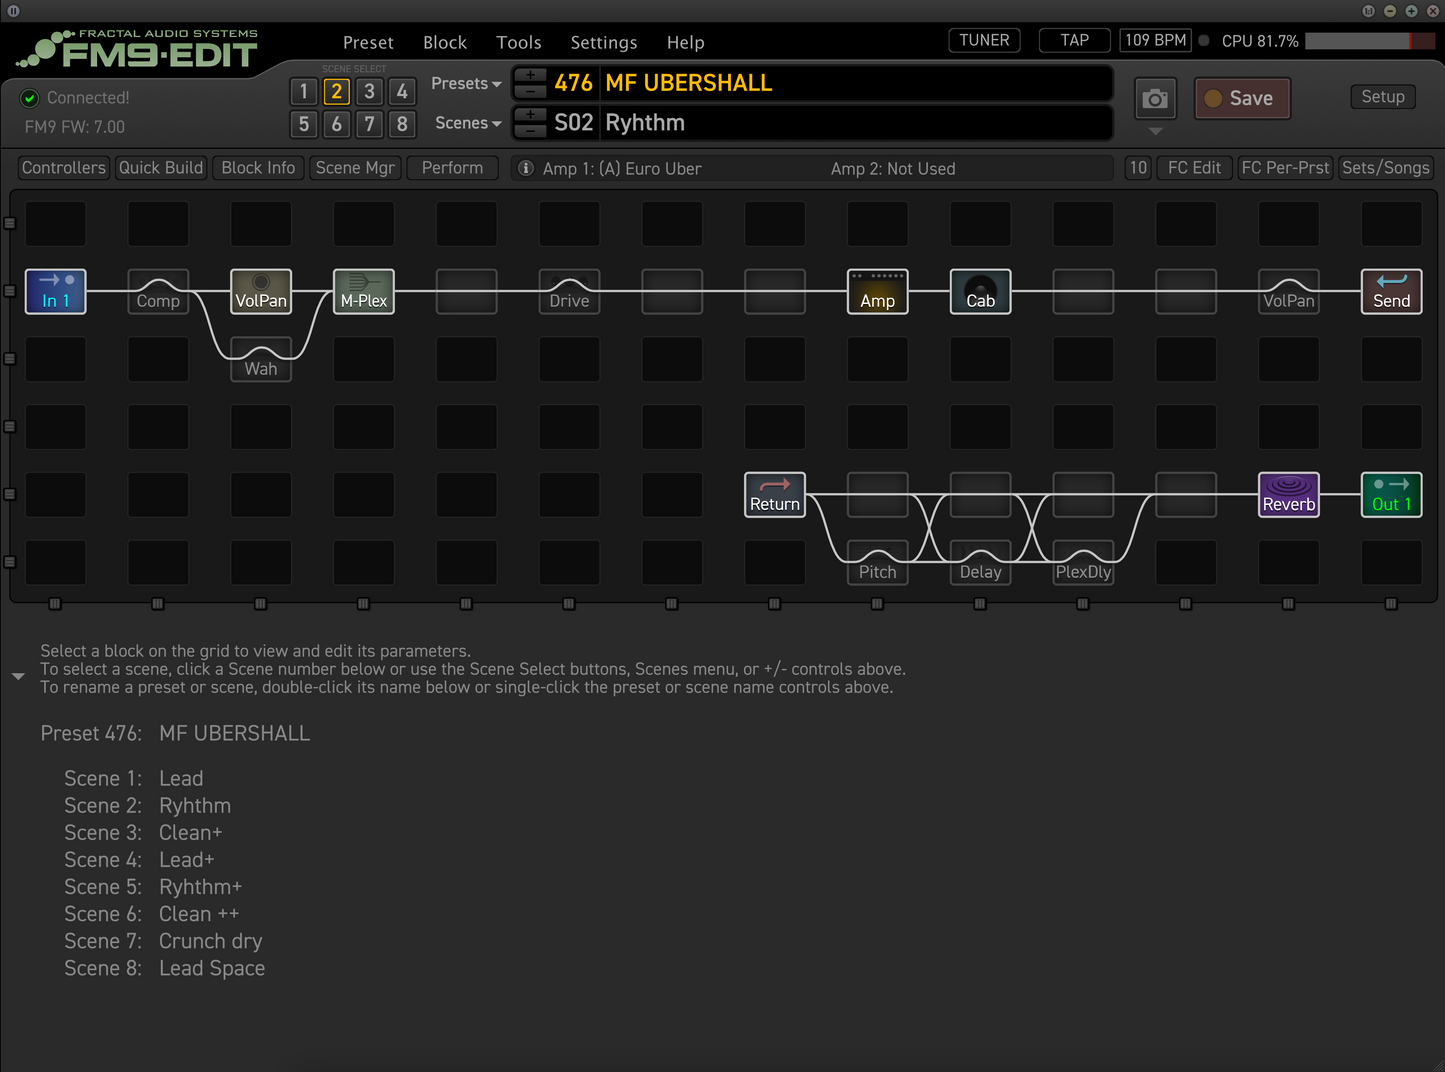Image resolution: width=1445 pixels, height=1072 pixels.
Task: Click the preset name MF UBERSHALL field
Action: coord(856,83)
